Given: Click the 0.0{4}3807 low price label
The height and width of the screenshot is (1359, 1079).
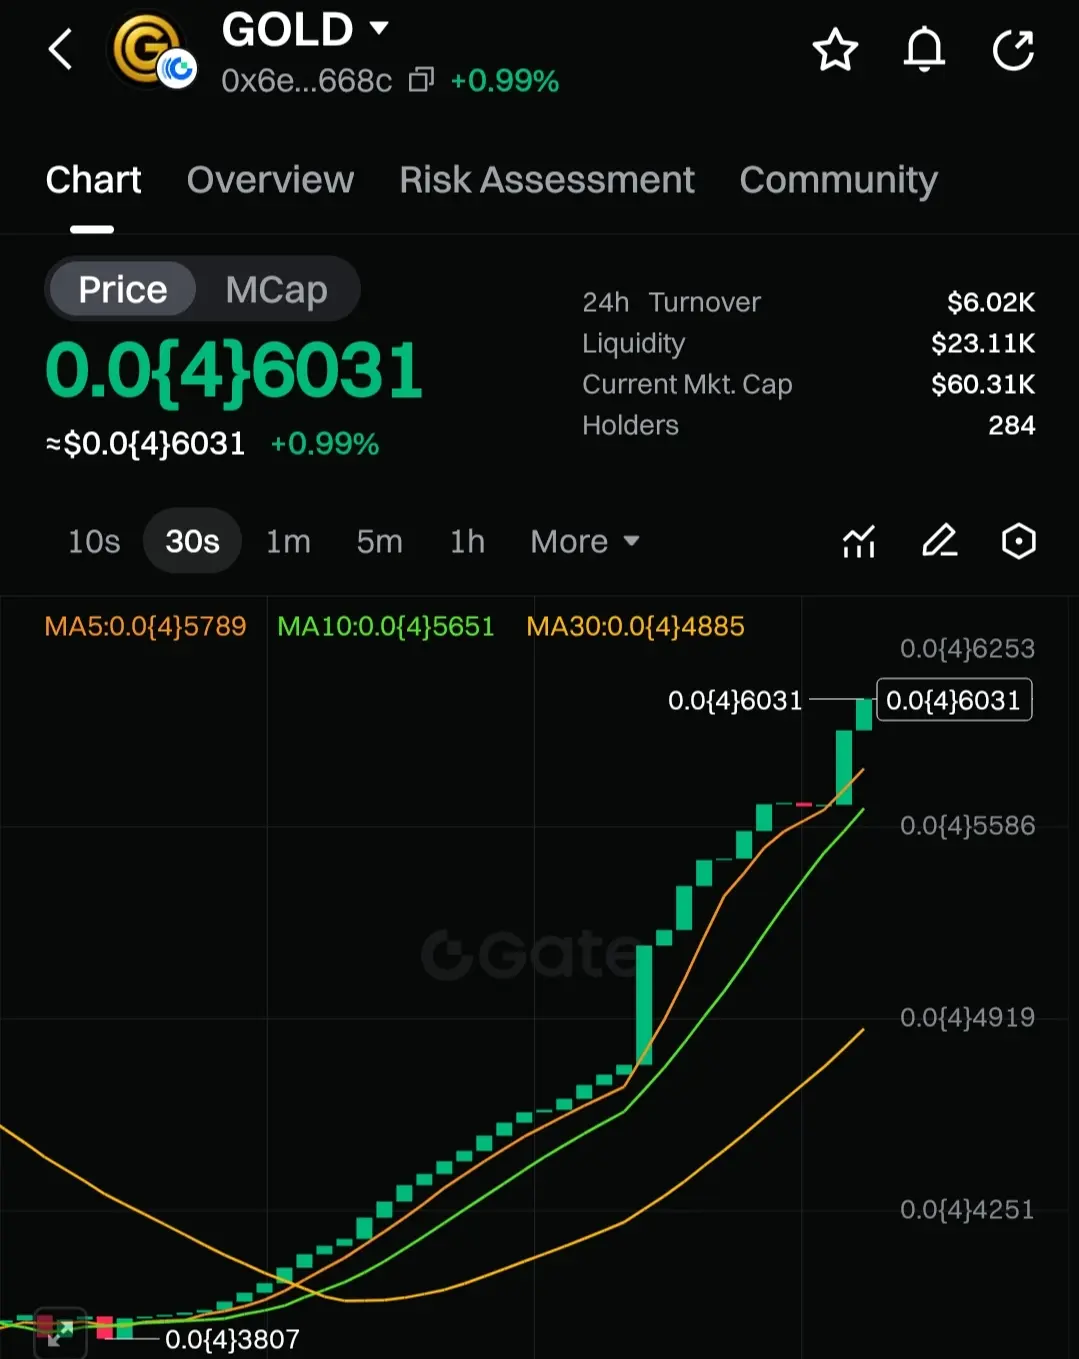Looking at the screenshot, I should point(232,1339).
